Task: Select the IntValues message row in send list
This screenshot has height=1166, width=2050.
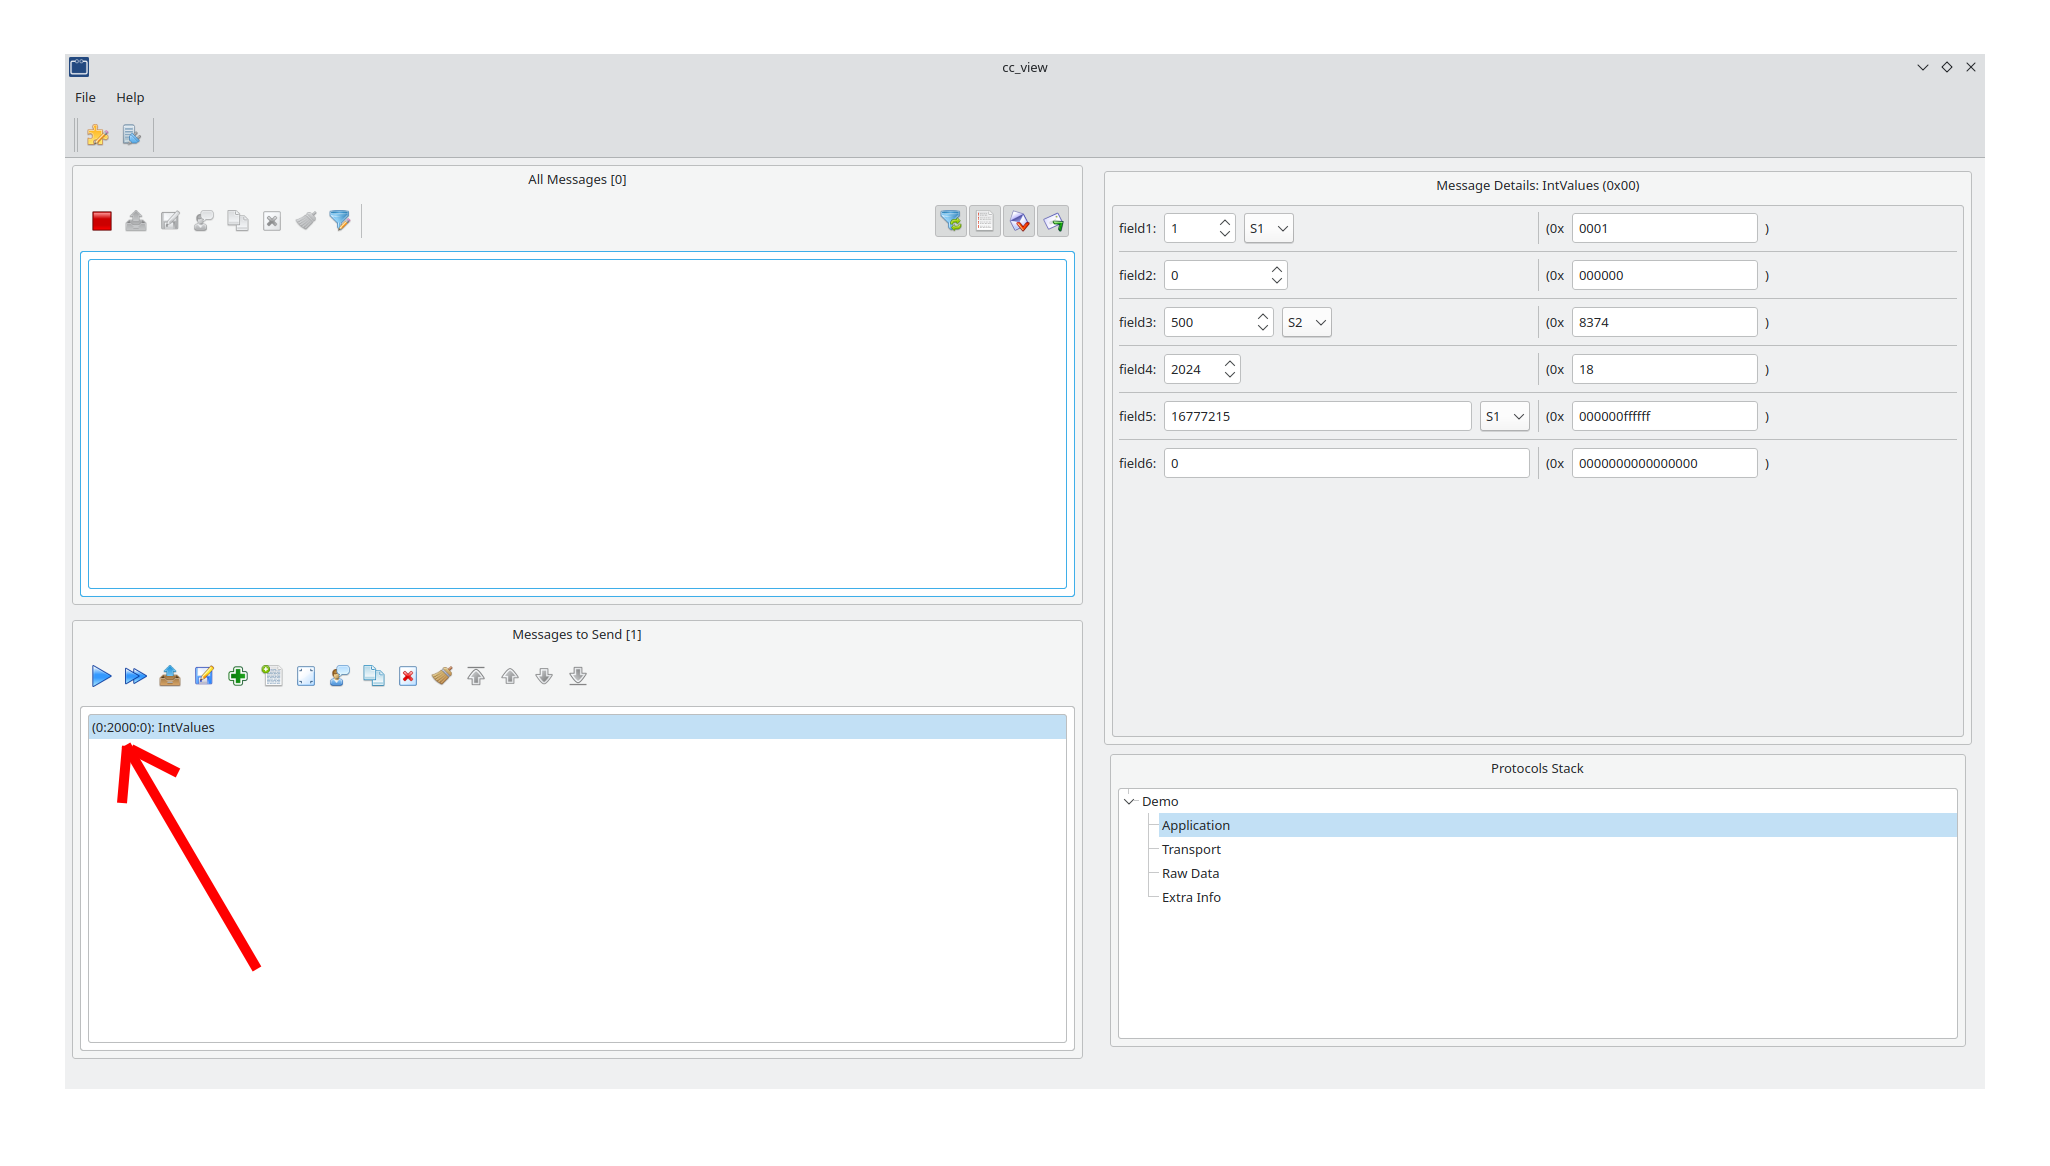Action: coord(577,727)
